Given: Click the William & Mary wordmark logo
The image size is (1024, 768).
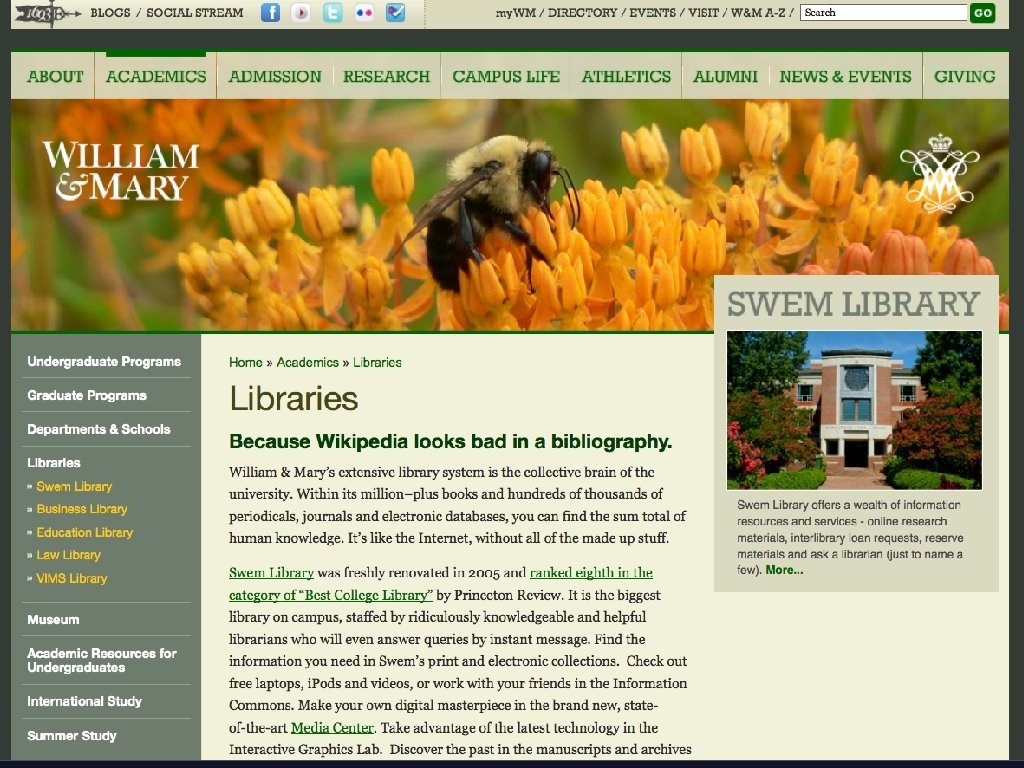Looking at the screenshot, I should (121, 171).
